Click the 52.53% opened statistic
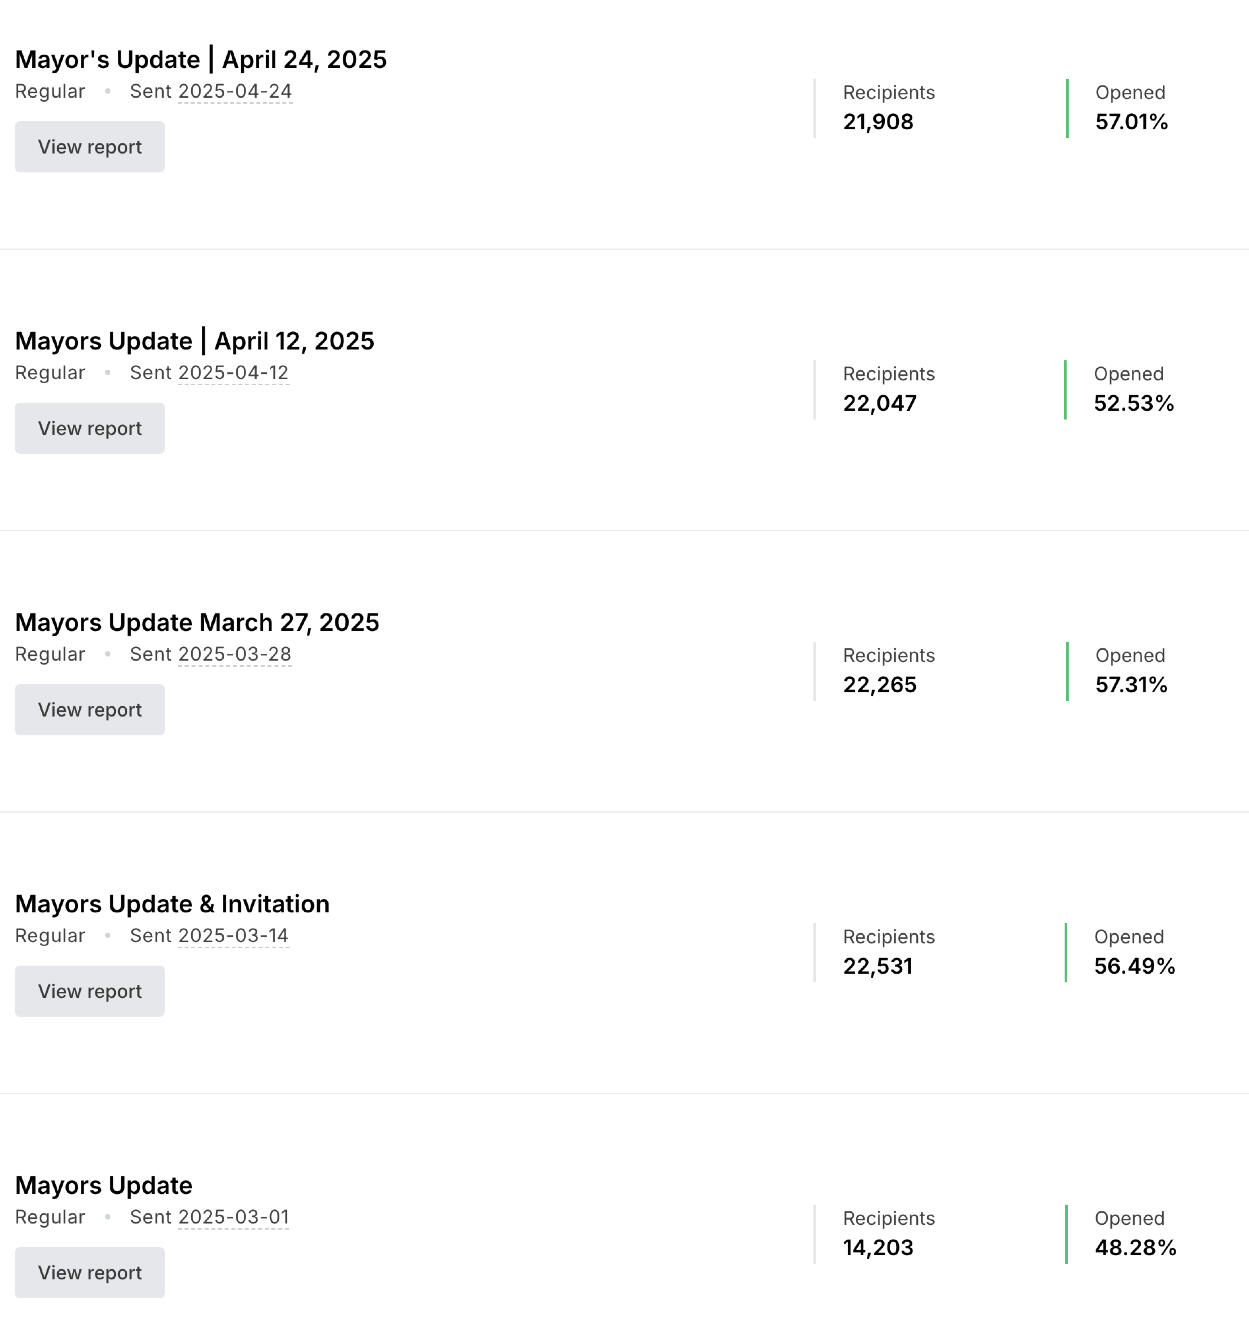Screen dimensions: 1249x1340 coord(1133,404)
